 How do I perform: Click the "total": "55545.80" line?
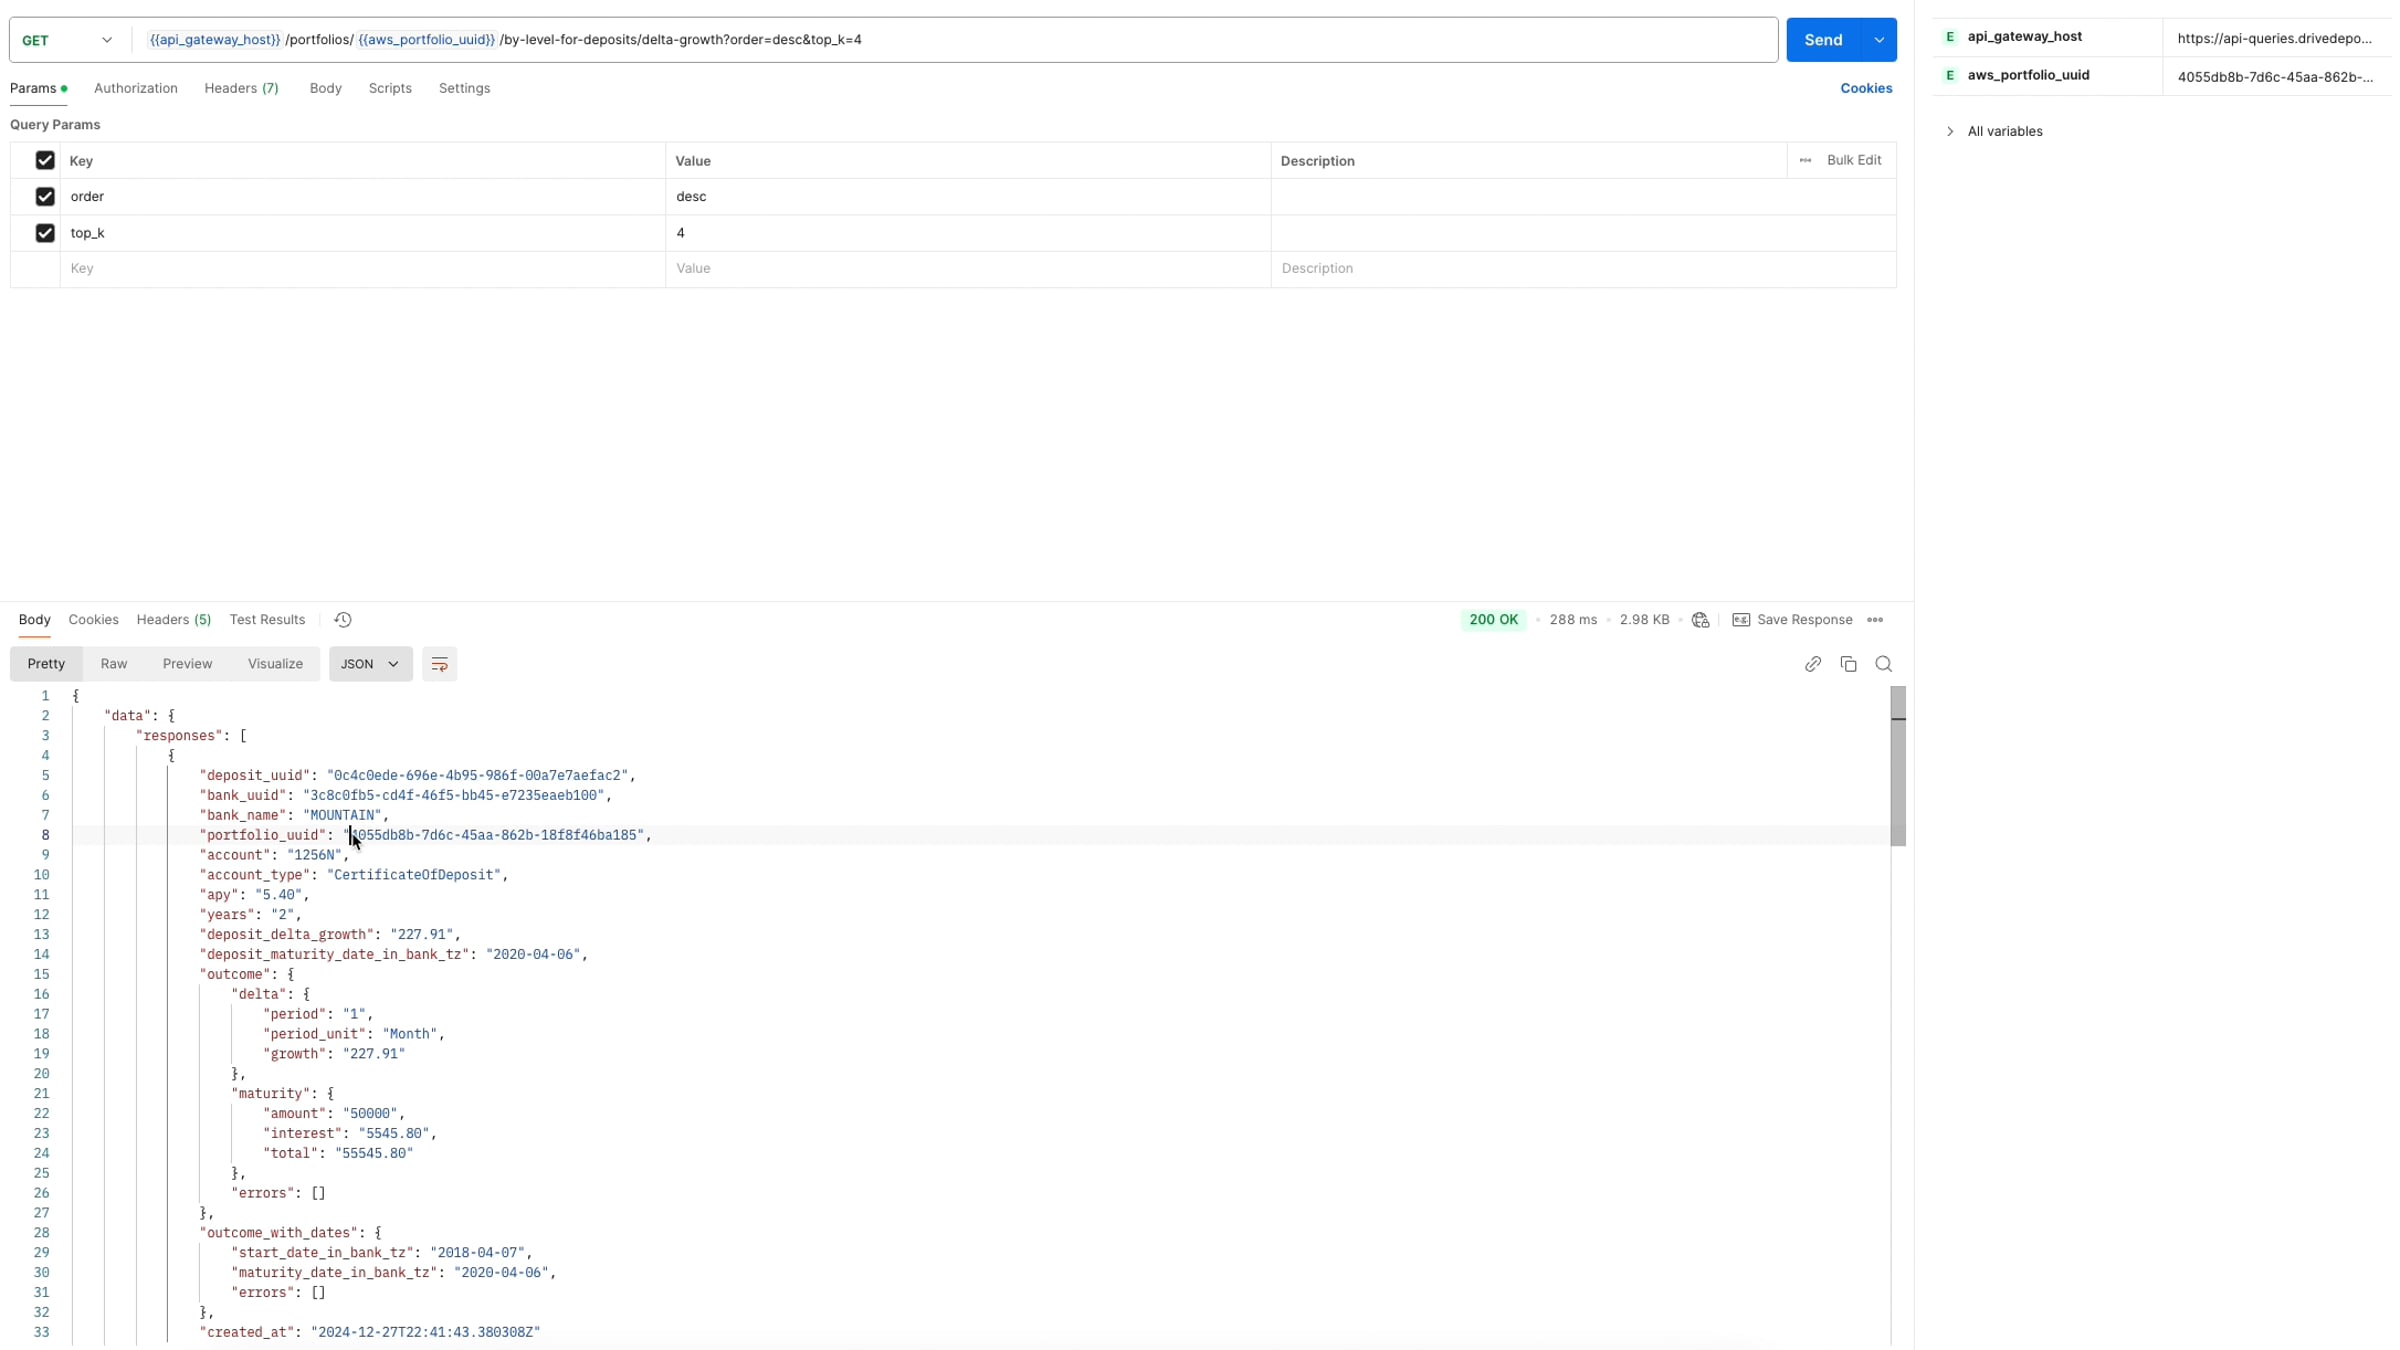pyautogui.click(x=338, y=1153)
